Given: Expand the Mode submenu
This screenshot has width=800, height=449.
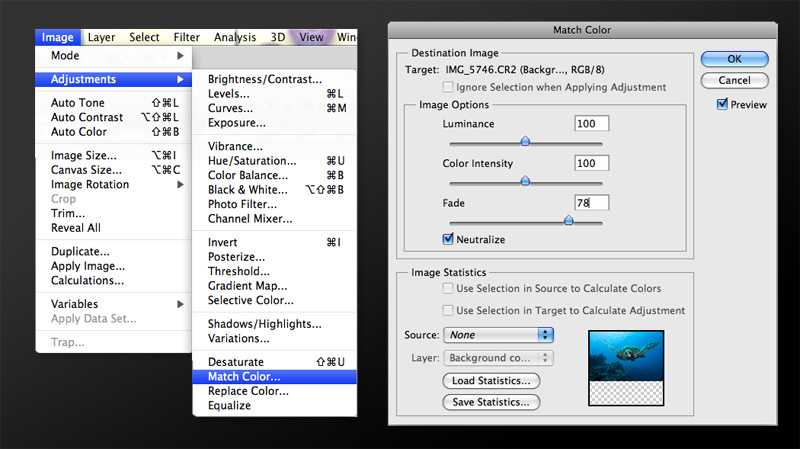Looking at the screenshot, I should click(x=113, y=56).
